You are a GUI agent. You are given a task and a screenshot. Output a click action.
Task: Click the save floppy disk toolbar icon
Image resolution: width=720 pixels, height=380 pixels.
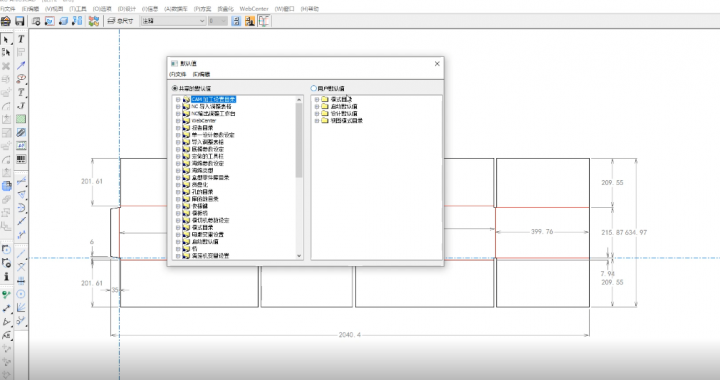(x=19, y=21)
